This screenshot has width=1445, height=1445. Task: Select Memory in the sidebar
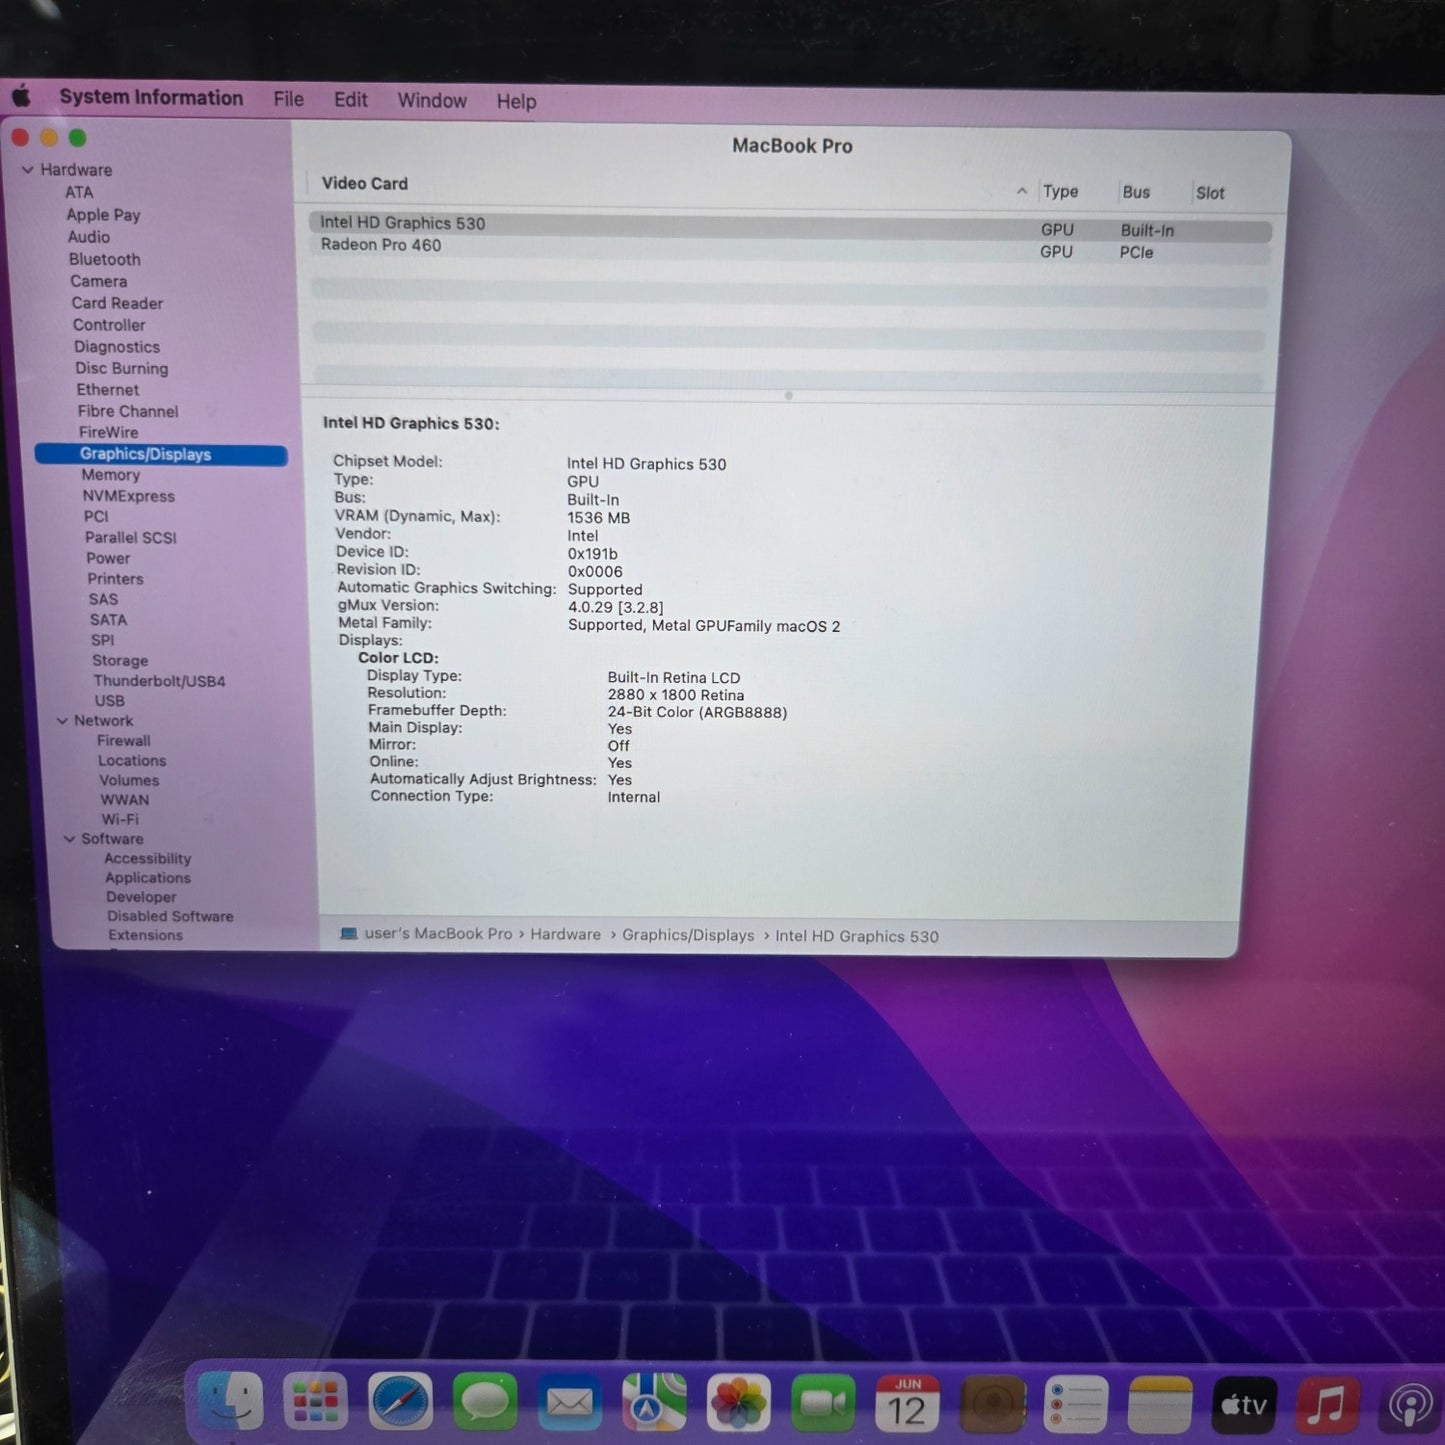click(x=111, y=475)
